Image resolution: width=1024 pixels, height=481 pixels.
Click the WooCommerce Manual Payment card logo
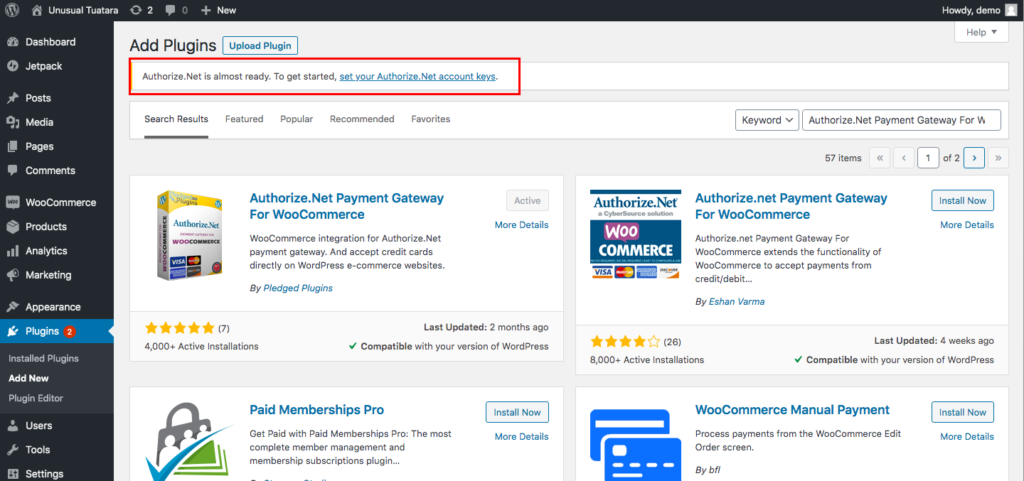point(635,444)
